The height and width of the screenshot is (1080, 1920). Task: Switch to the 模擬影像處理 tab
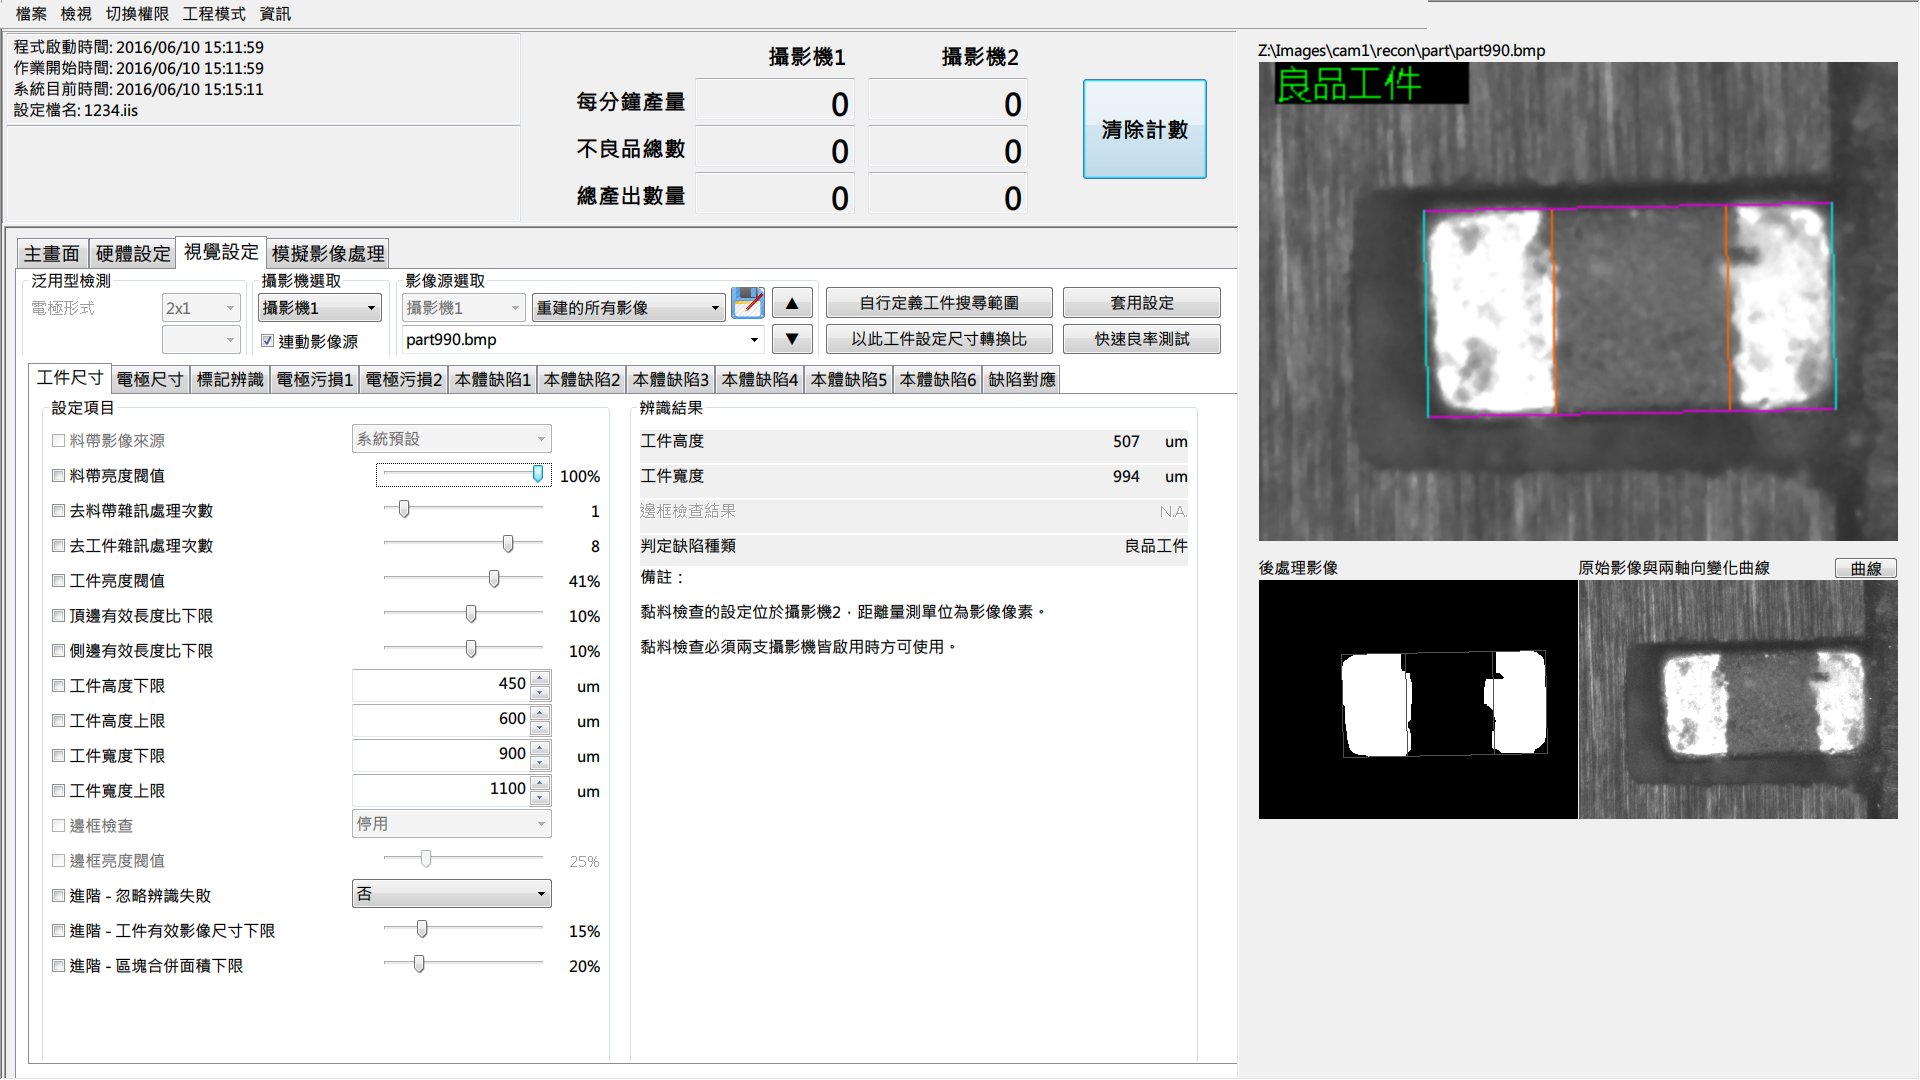point(328,254)
